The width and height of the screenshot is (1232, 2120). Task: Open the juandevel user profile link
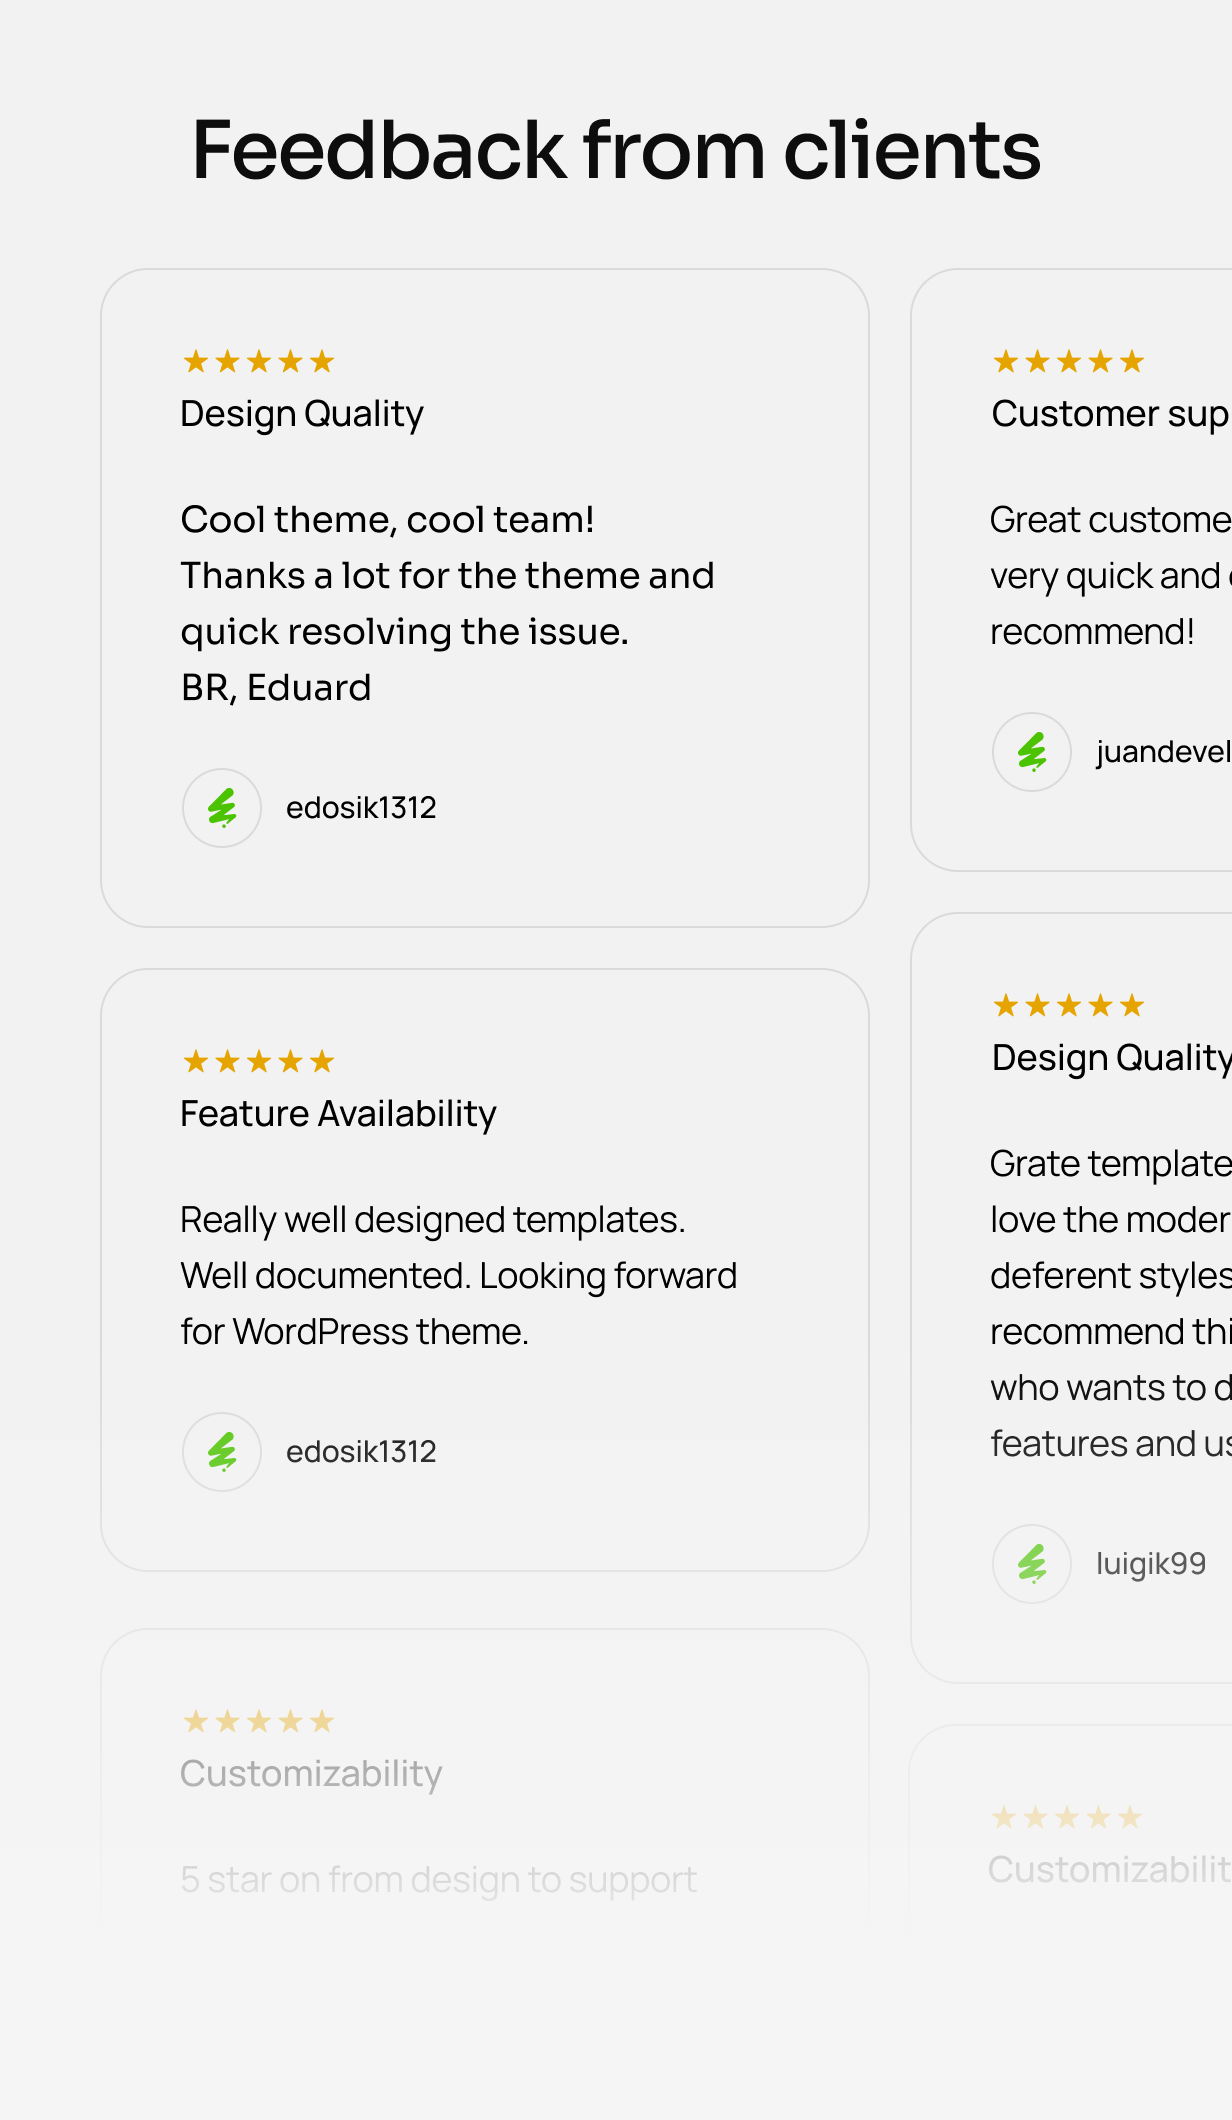point(1163,752)
